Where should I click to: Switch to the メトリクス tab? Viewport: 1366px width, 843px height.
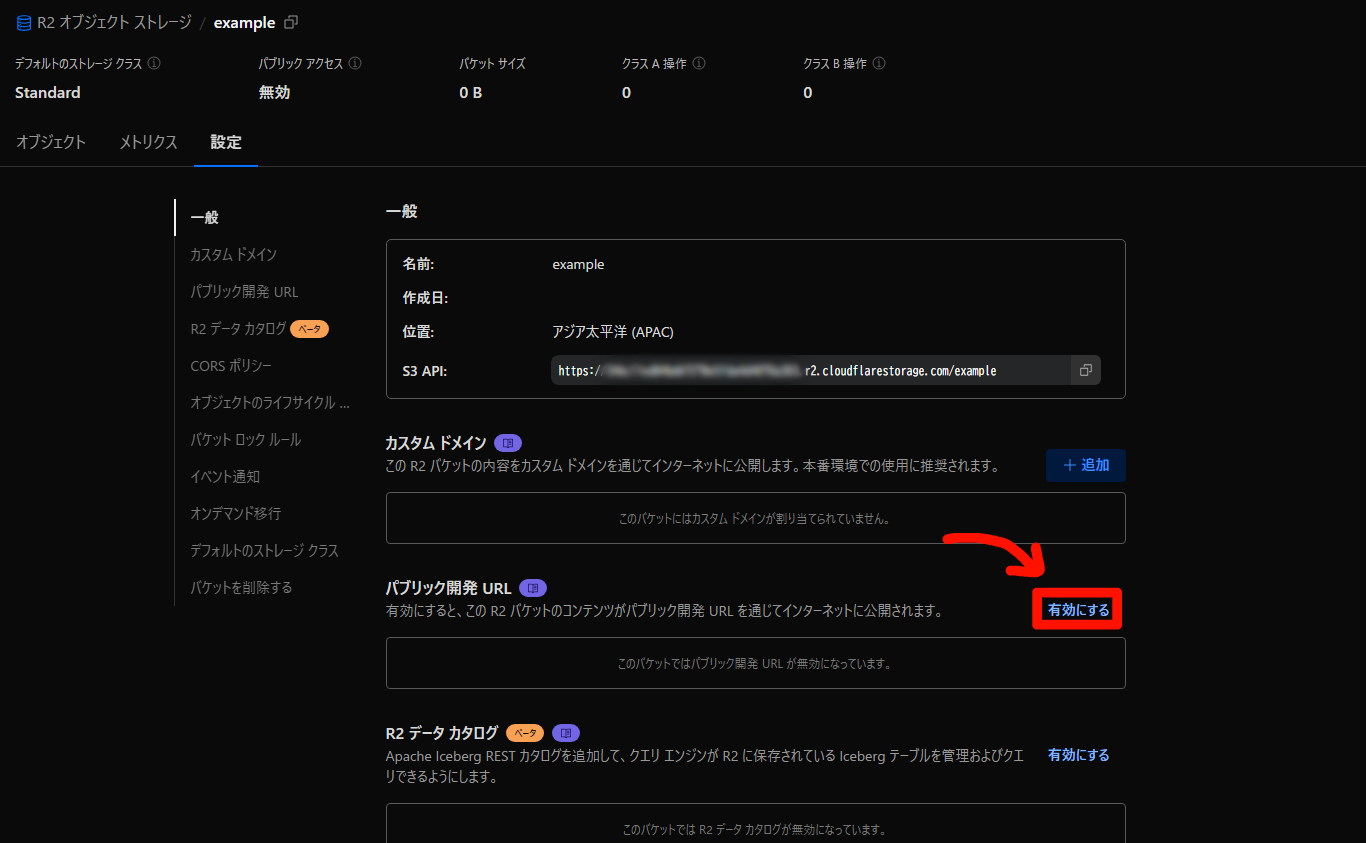(148, 142)
